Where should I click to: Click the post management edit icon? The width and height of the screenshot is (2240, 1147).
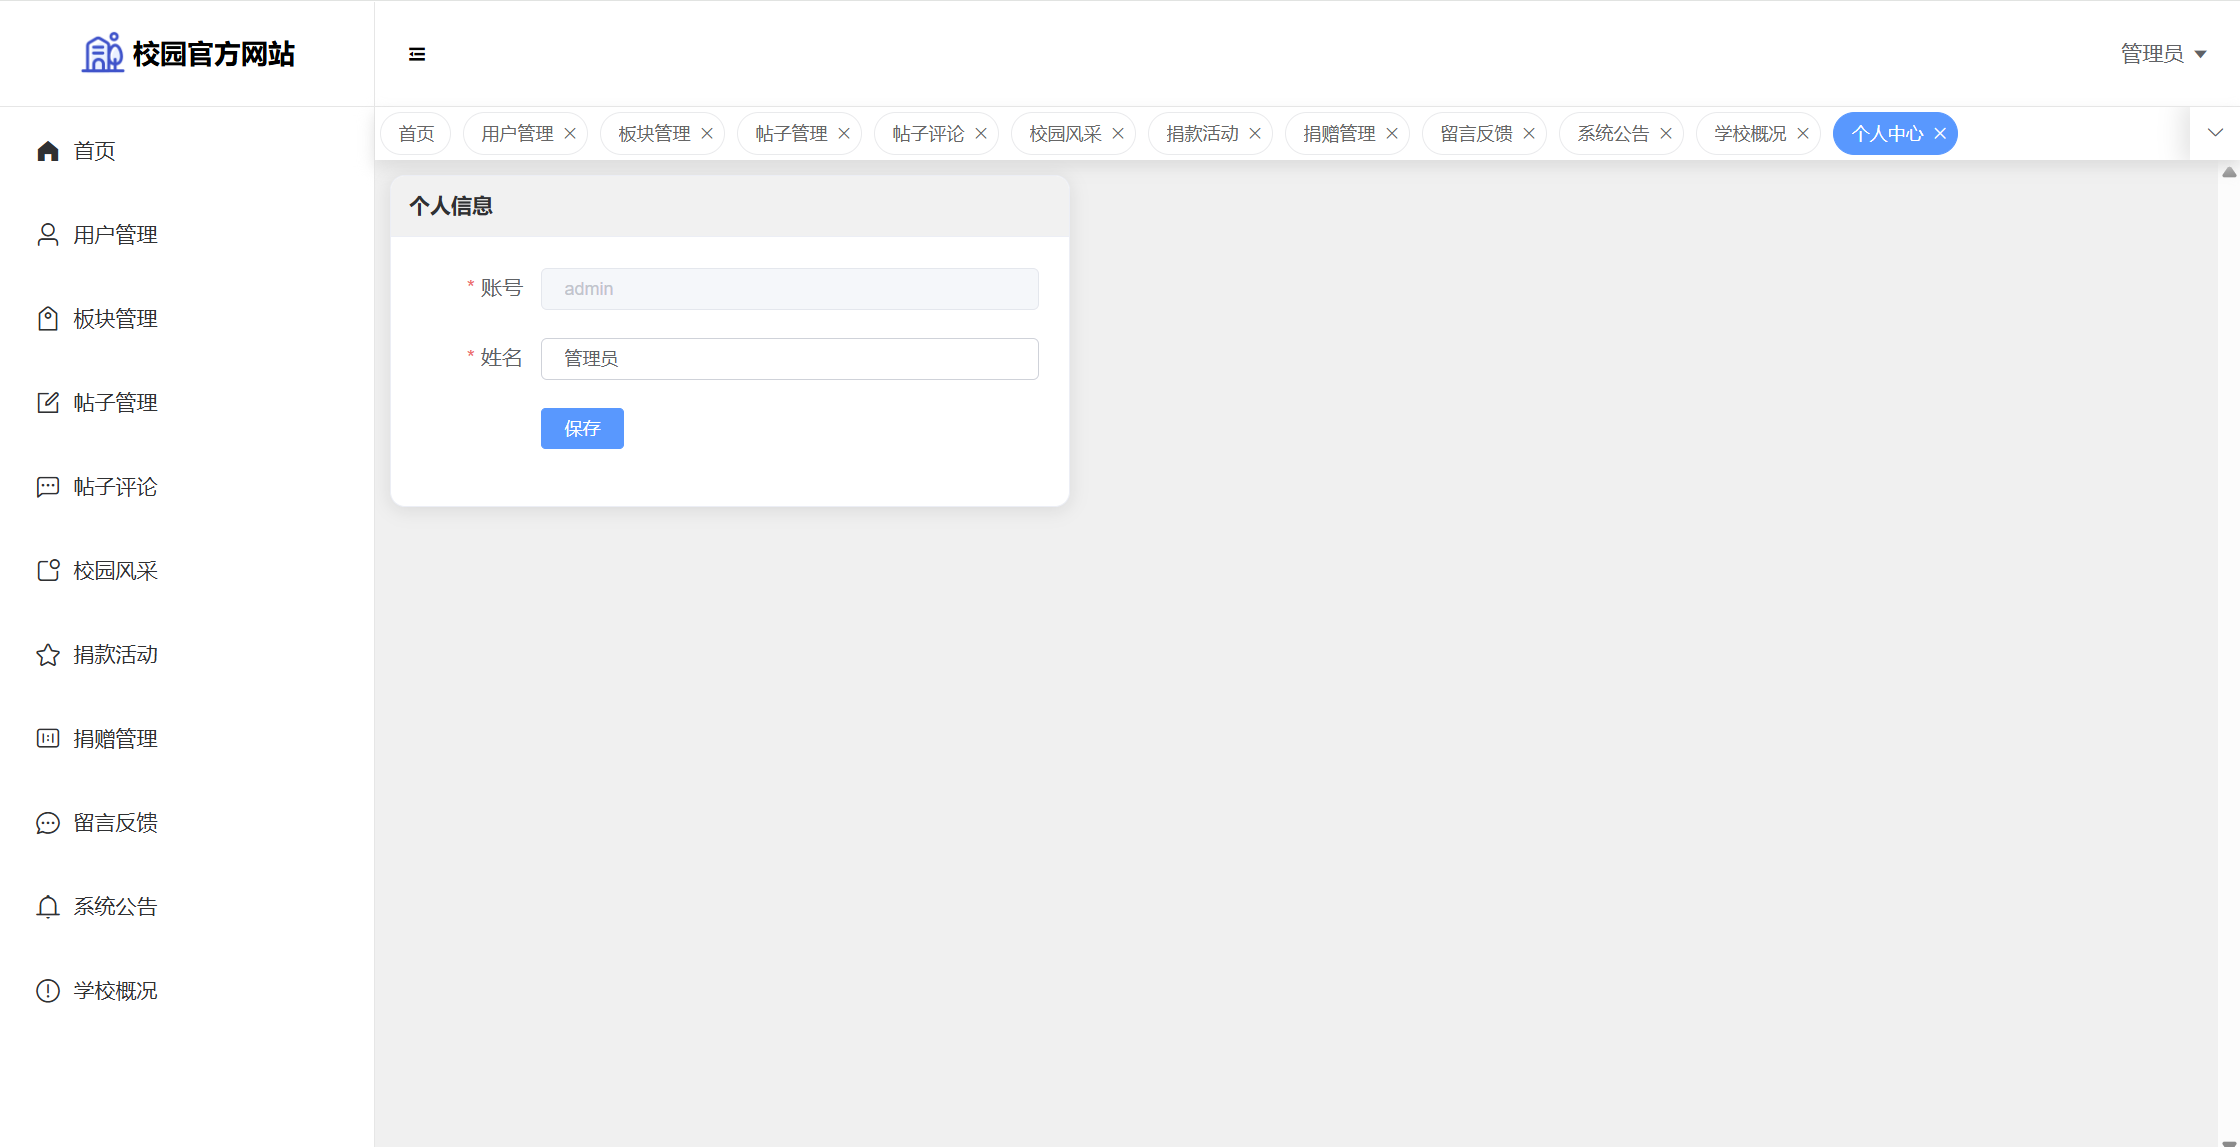pos(48,403)
